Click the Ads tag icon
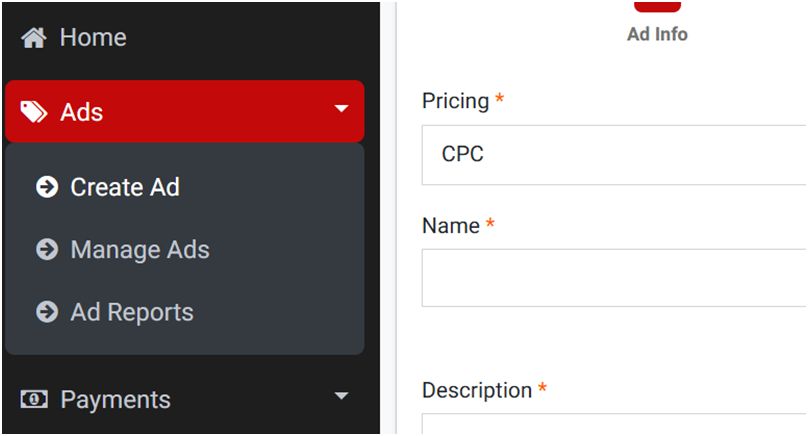 pos(34,112)
